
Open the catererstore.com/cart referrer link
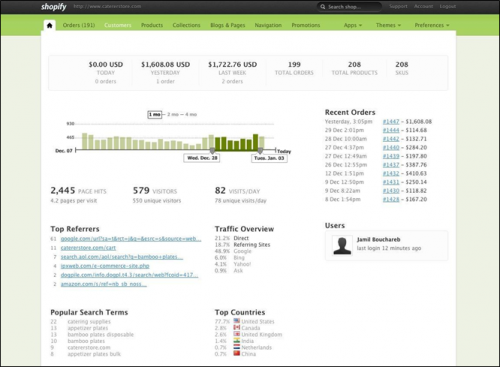tap(88, 248)
